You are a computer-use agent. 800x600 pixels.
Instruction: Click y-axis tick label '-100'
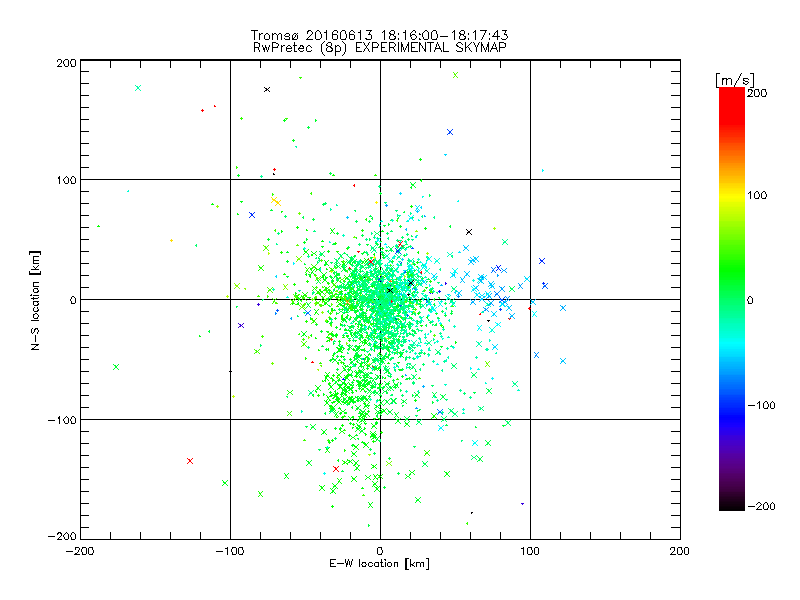62,420
